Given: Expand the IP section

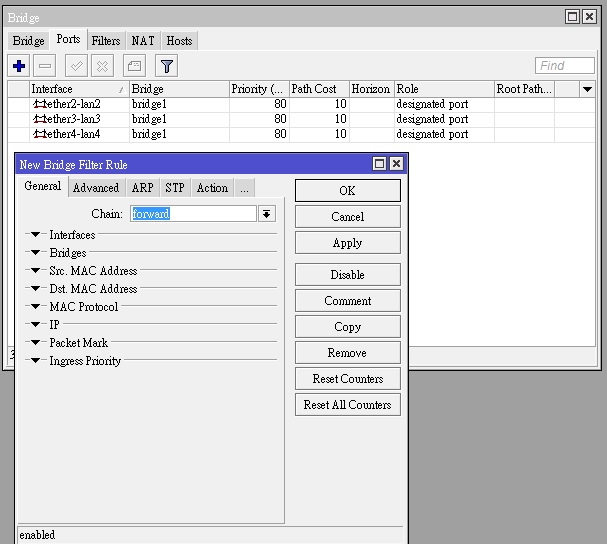Looking at the screenshot, I should 36,324.
